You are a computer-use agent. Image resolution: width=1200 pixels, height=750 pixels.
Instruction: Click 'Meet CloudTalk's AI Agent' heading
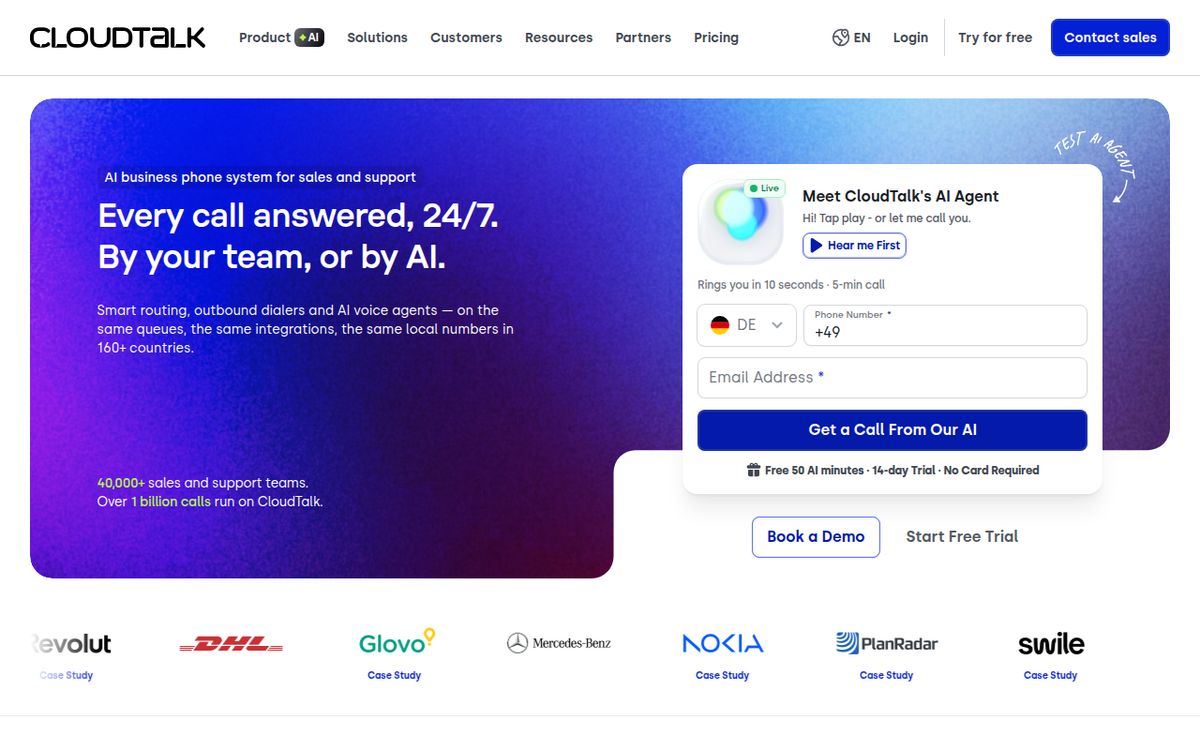tap(901, 196)
